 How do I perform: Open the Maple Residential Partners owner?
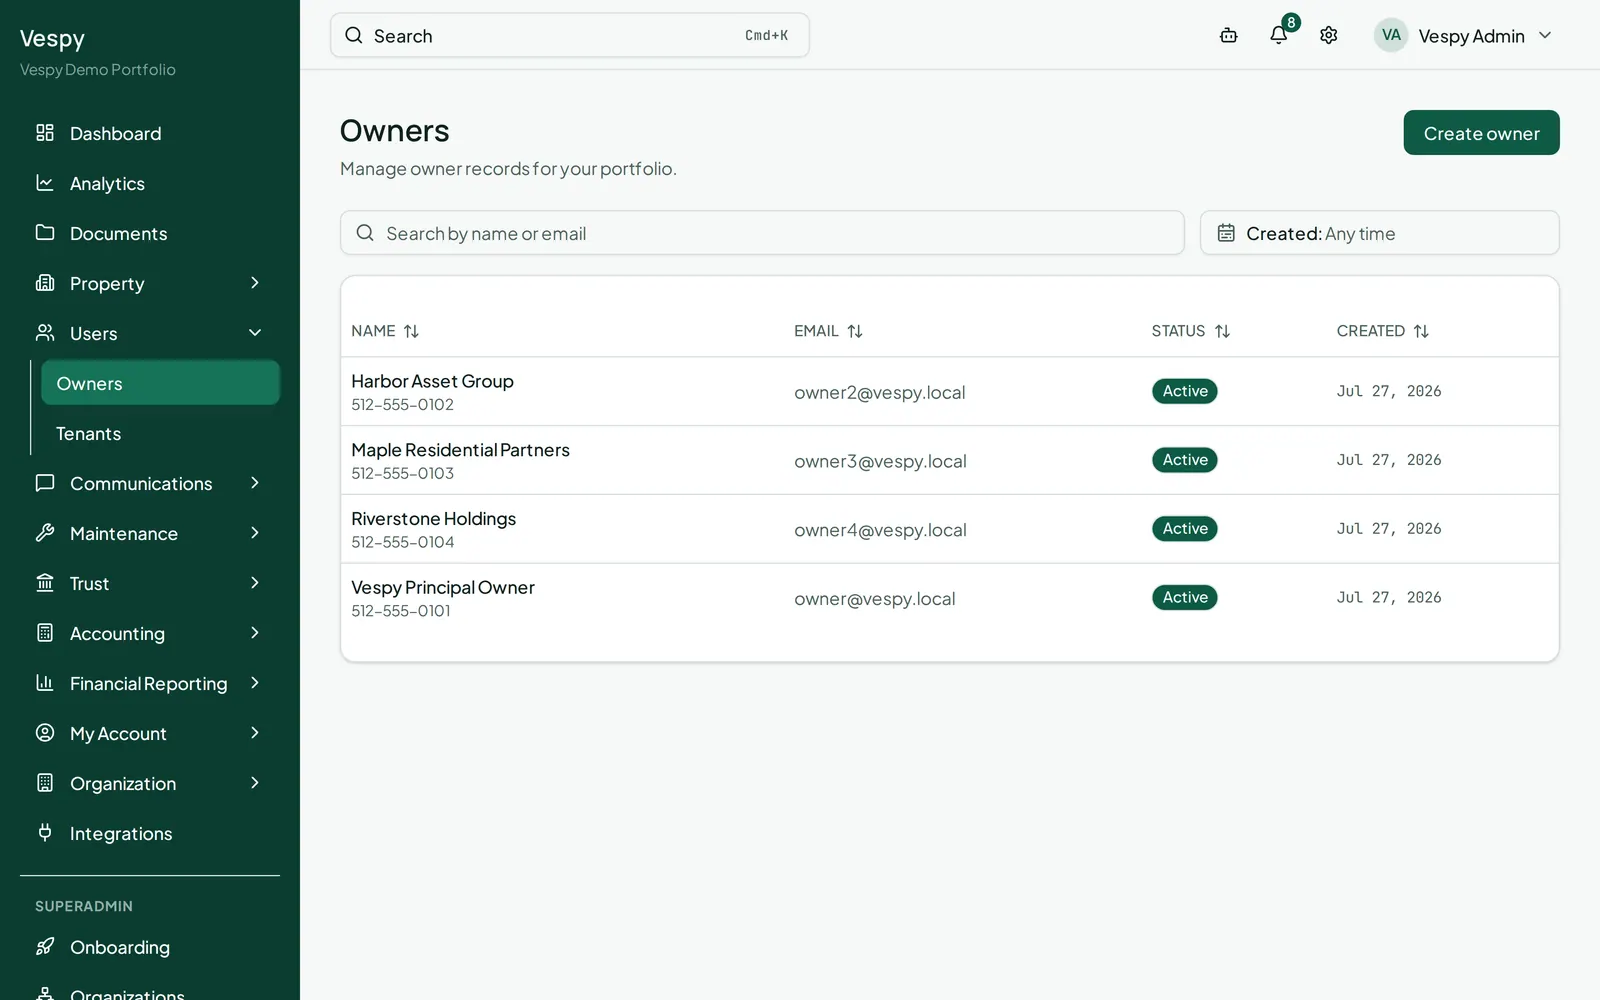(460, 450)
